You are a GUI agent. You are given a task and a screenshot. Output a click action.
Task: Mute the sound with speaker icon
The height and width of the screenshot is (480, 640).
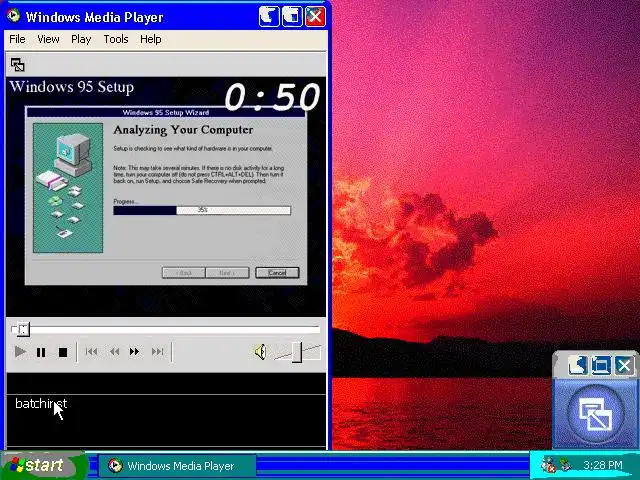pyautogui.click(x=260, y=351)
